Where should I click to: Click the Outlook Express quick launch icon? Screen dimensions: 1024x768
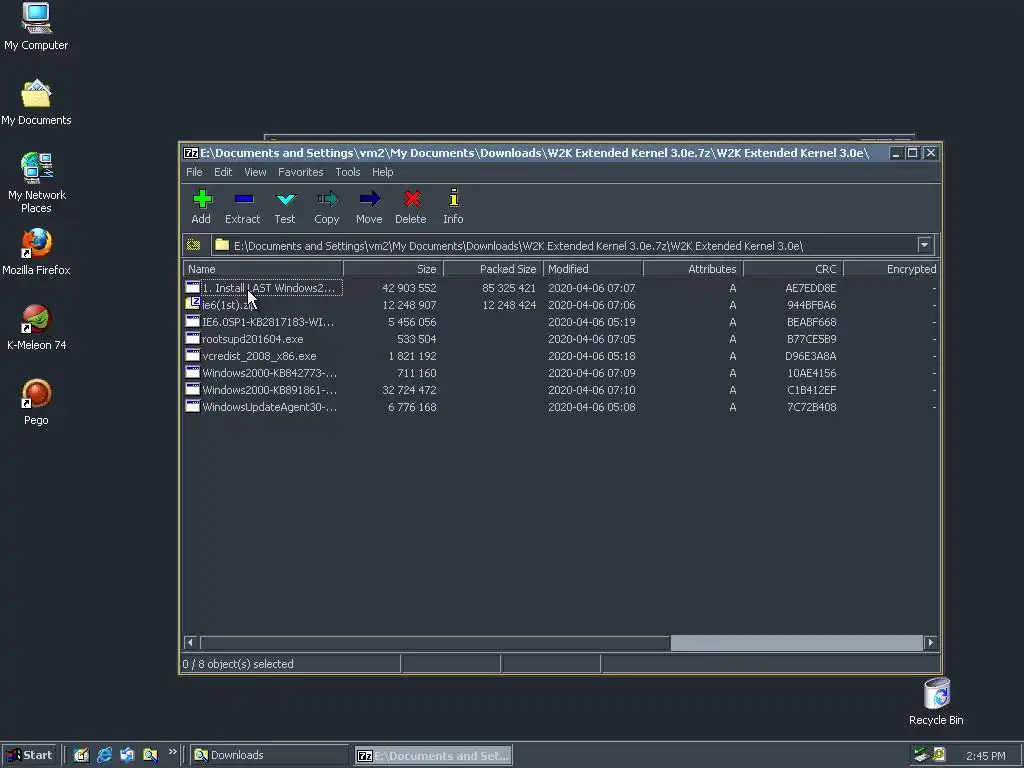[127, 755]
